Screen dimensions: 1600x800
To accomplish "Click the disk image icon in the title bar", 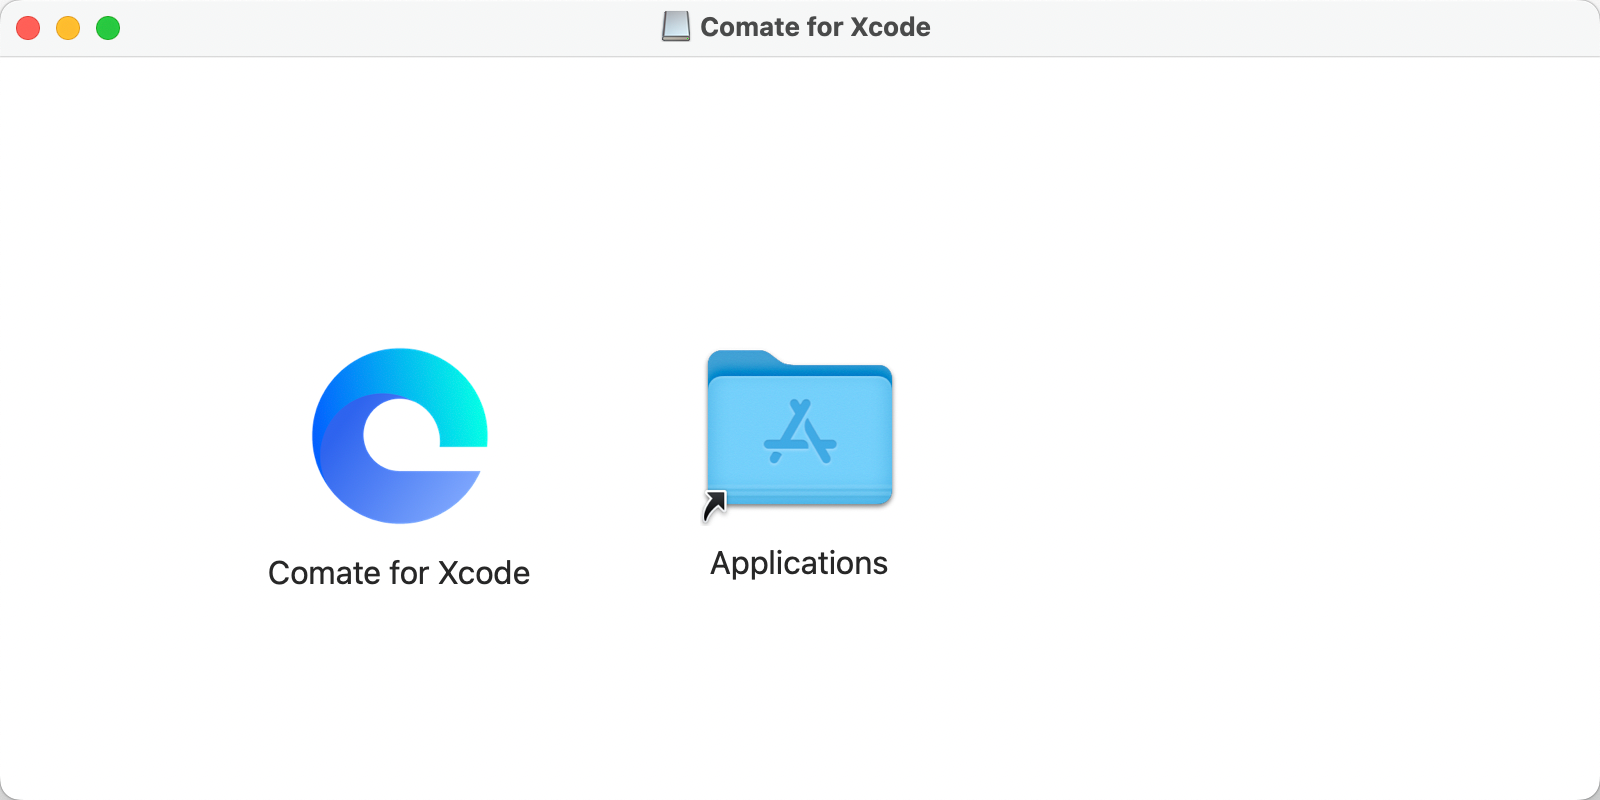I will click(676, 27).
